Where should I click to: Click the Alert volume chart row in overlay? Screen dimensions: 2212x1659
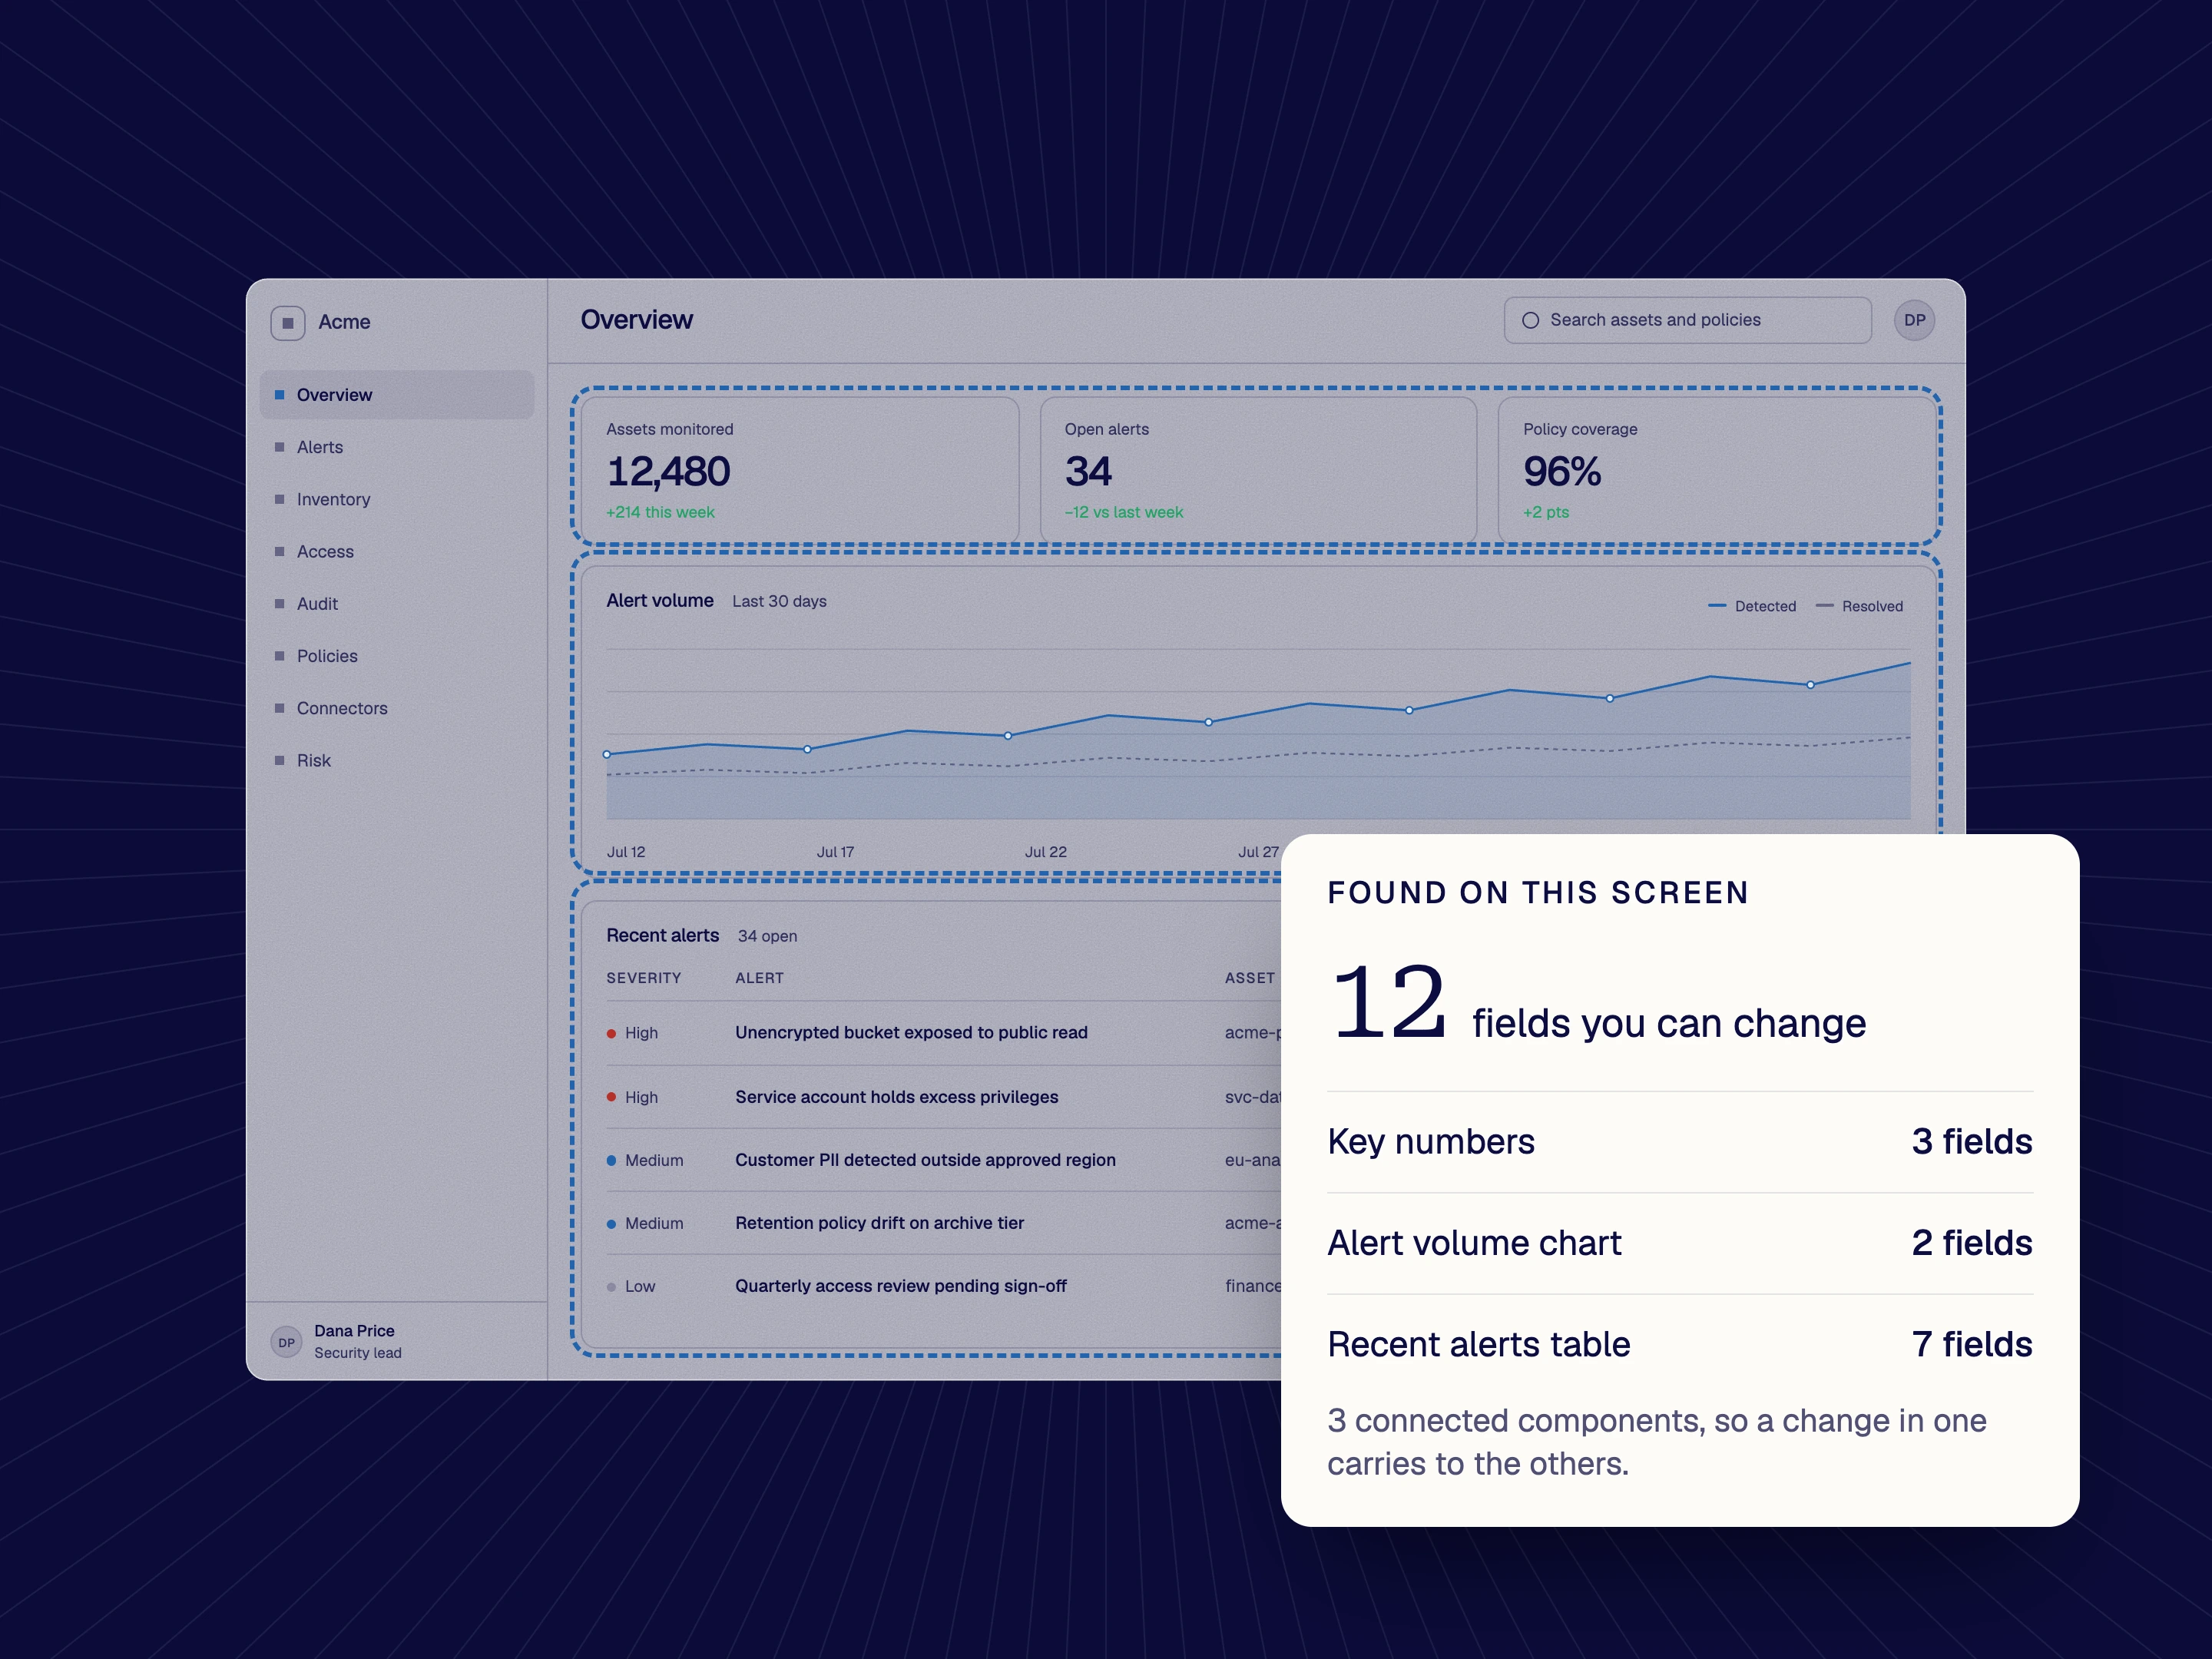(1680, 1243)
